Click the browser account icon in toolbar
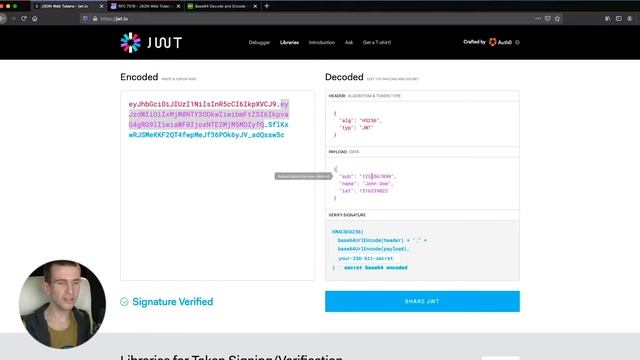The image size is (640, 360). tap(630, 18)
